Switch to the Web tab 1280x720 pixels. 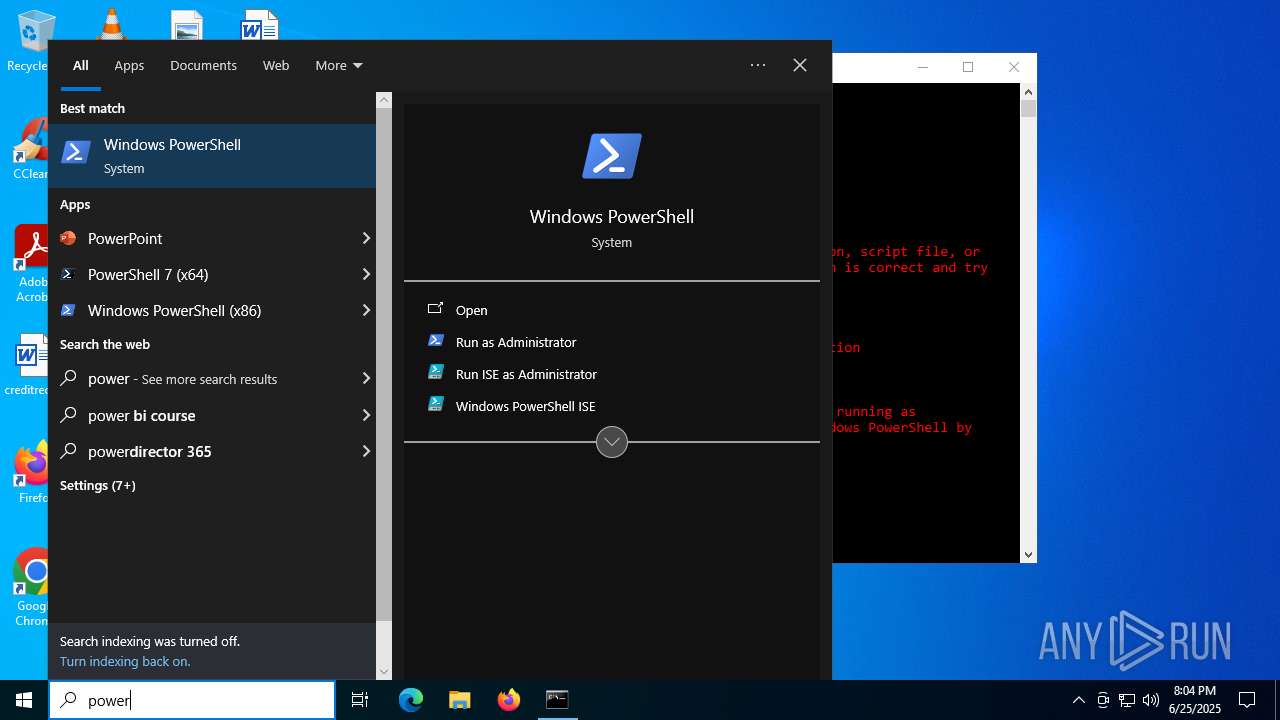point(276,65)
